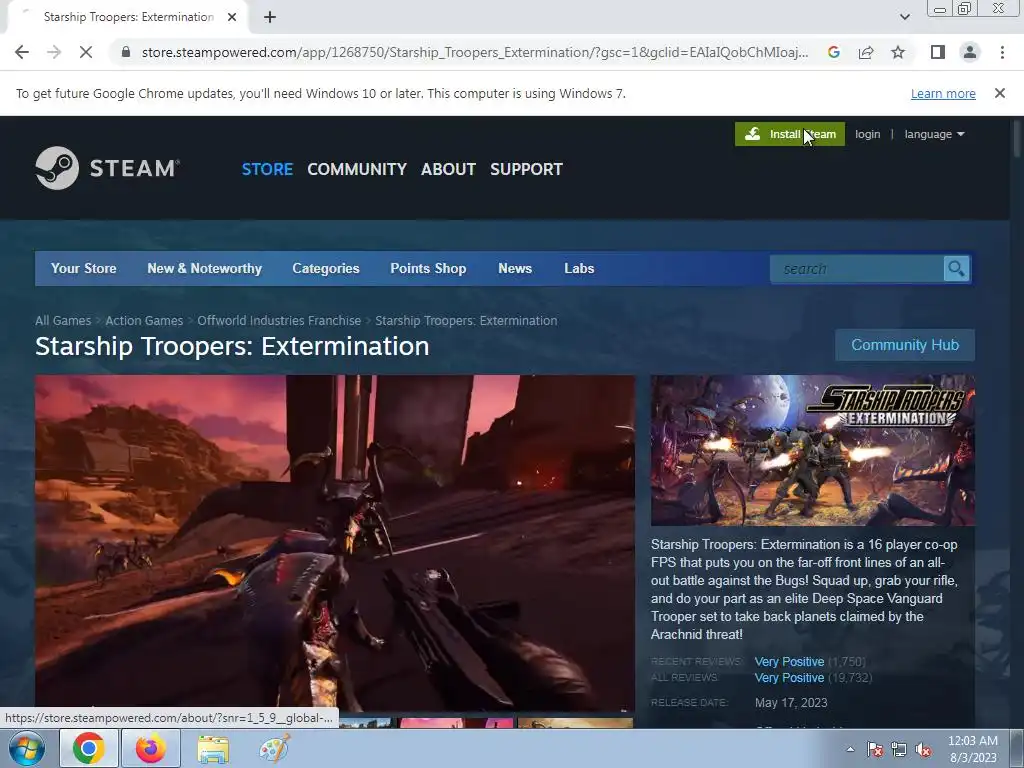Open the tab search dropdown arrow
This screenshot has height=768, width=1024.
[x=904, y=17]
